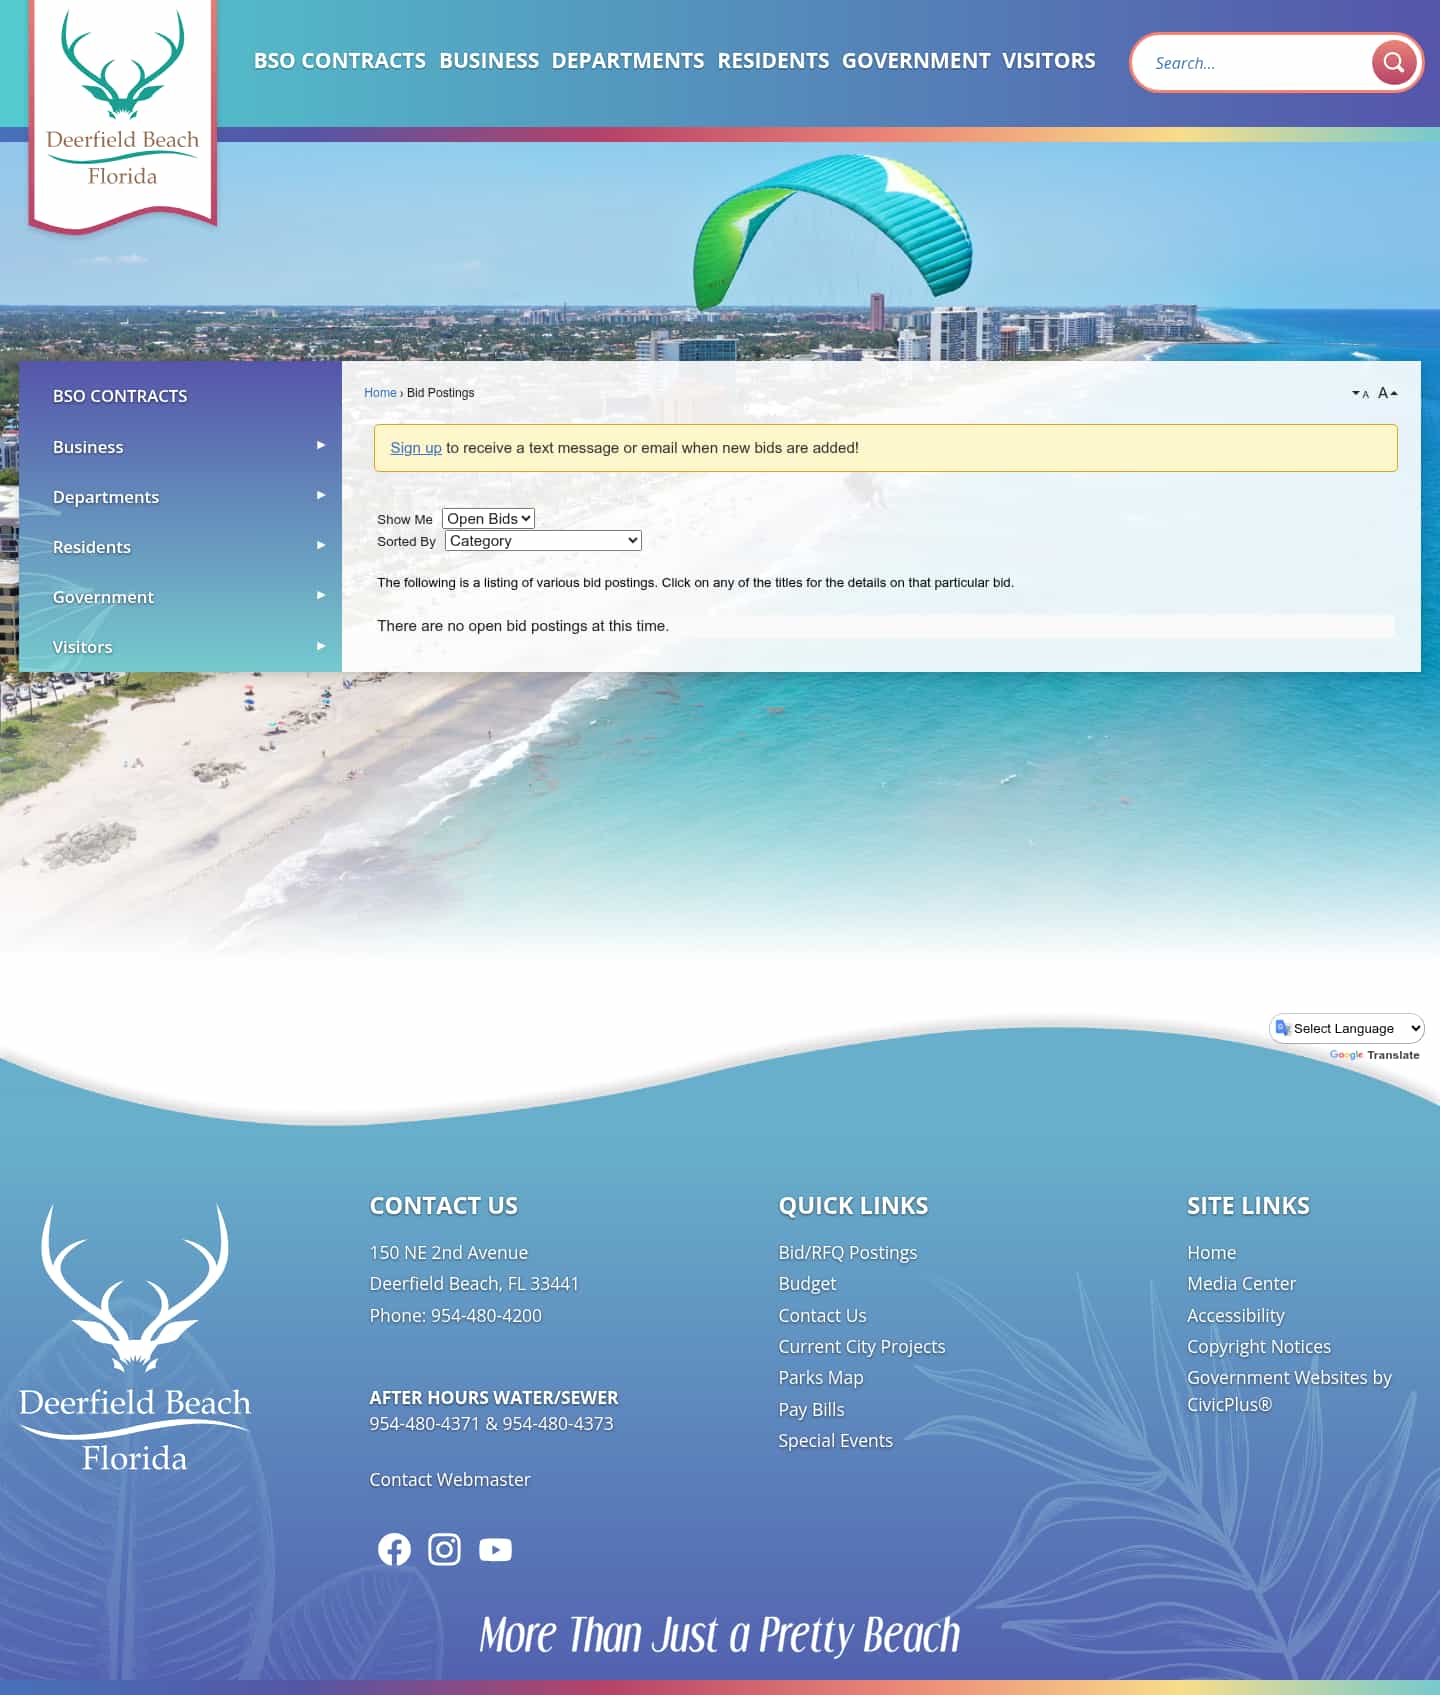Select Government in the sidebar
1440x1695 pixels.
(103, 597)
